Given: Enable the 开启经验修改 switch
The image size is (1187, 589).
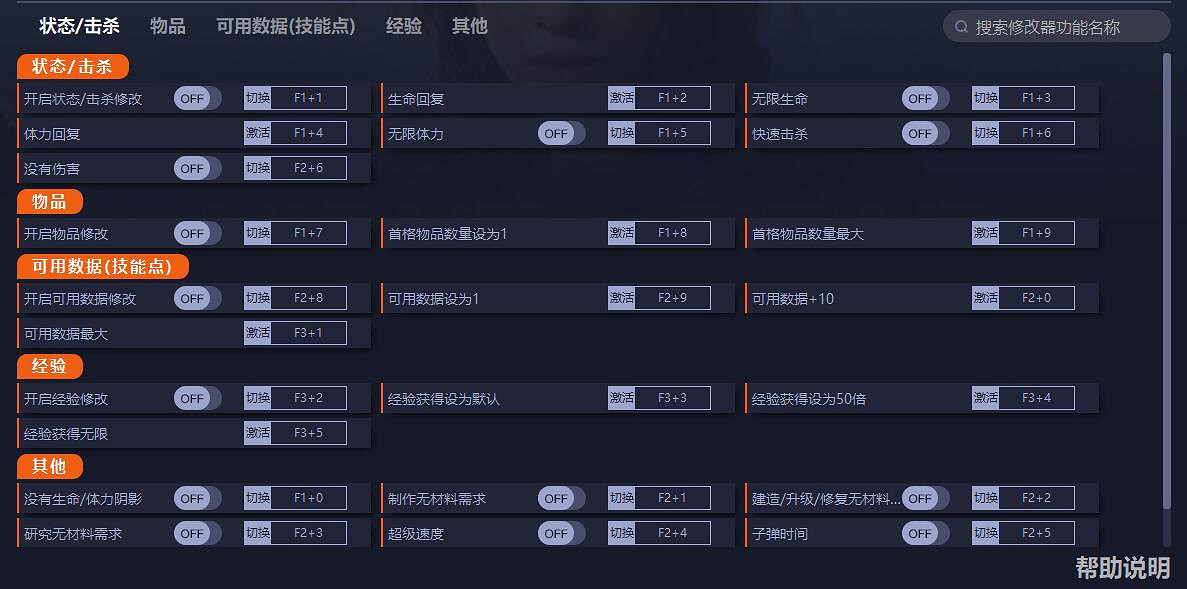Looking at the screenshot, I should (197, 397).
